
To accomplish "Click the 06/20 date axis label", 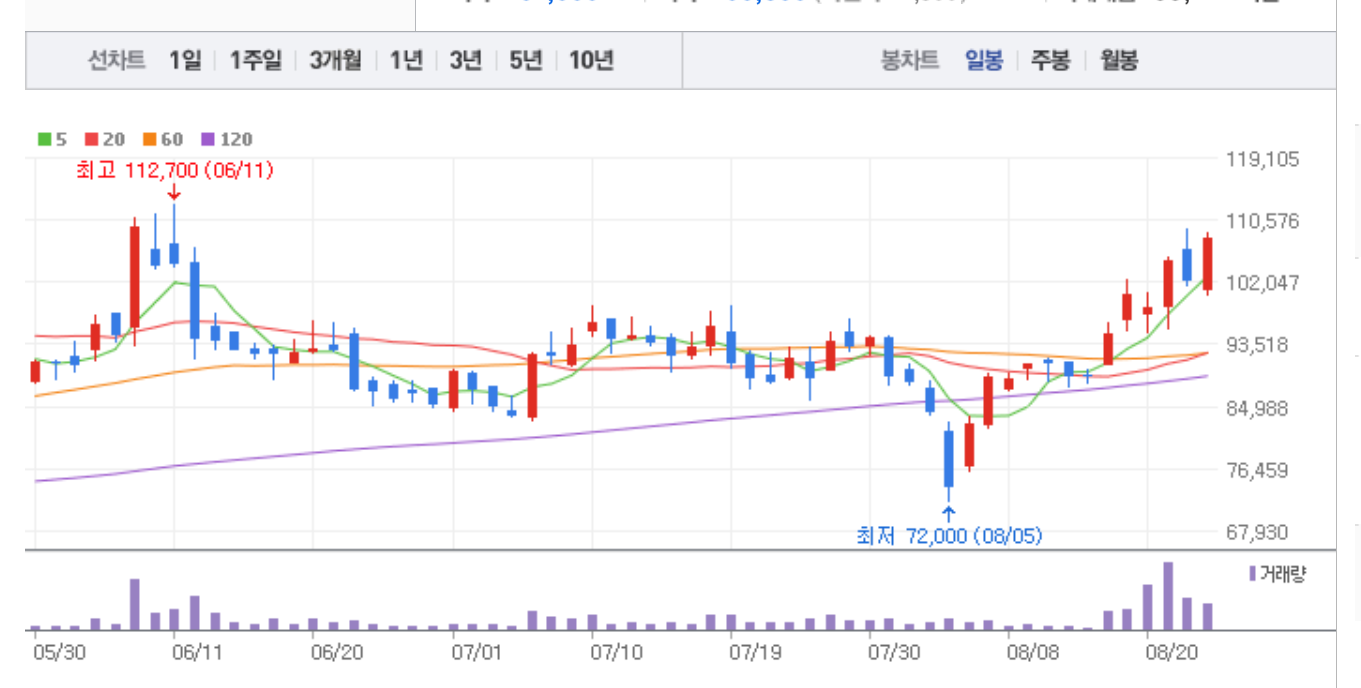I will pos(339,652).
